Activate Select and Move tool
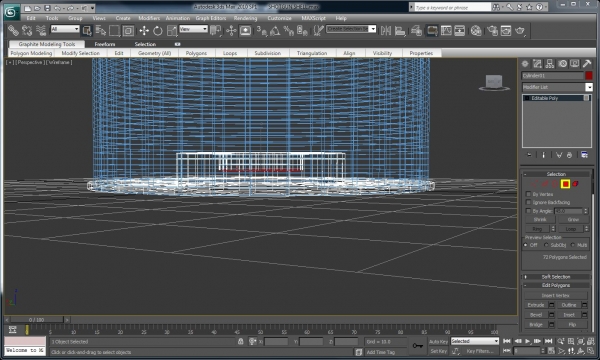600x360 pixels. point(144,30)
